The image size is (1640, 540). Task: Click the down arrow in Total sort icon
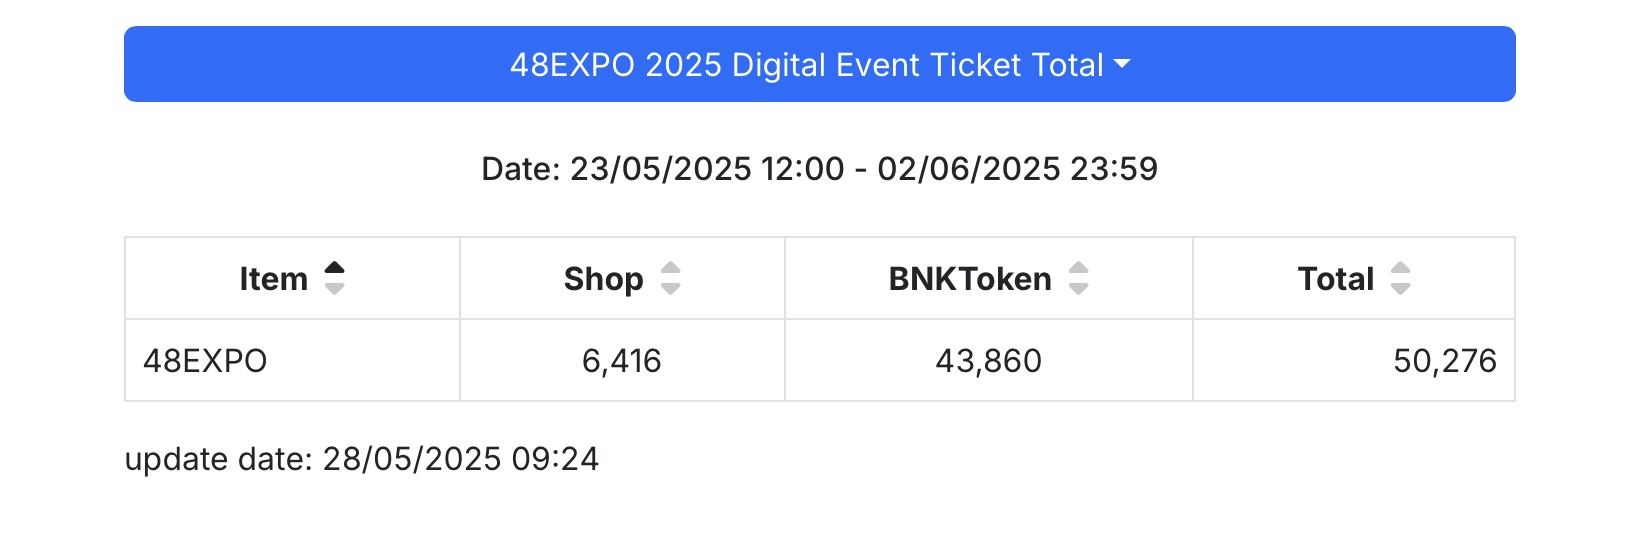[x=1401, y=289]
